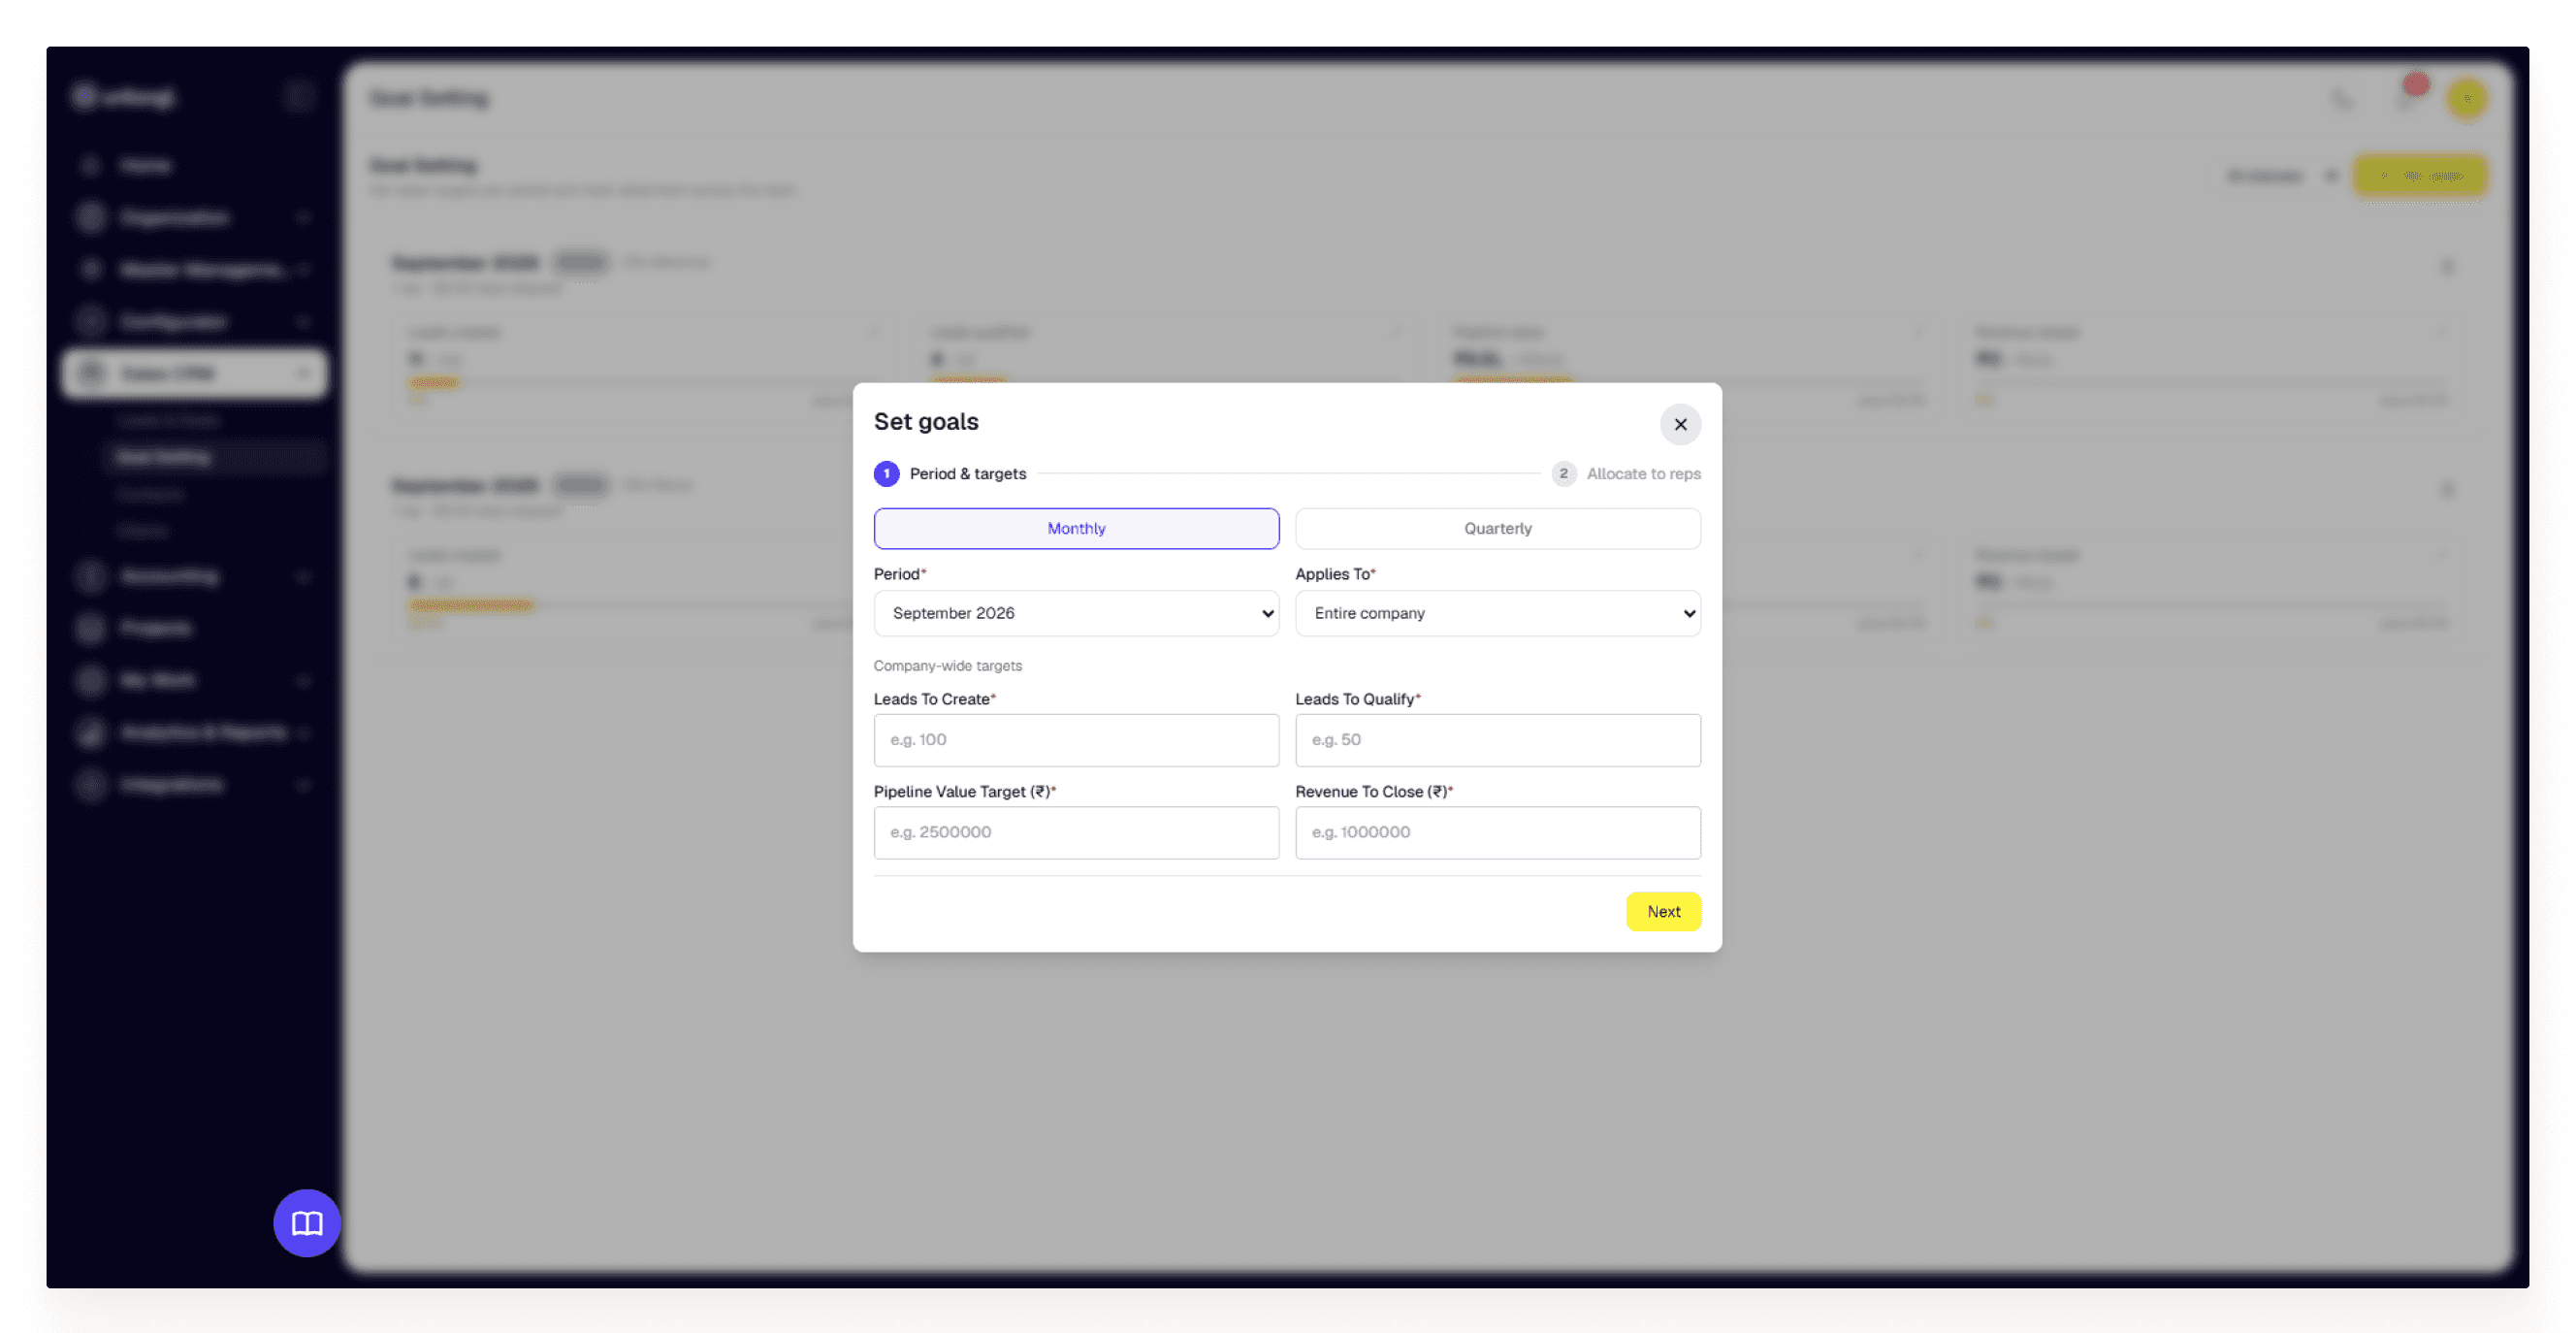Select the Monthly period option
Image resolution: width=2576 pixels, height=1333 pixels.
pyautogui.click(x=1076, y=528)
